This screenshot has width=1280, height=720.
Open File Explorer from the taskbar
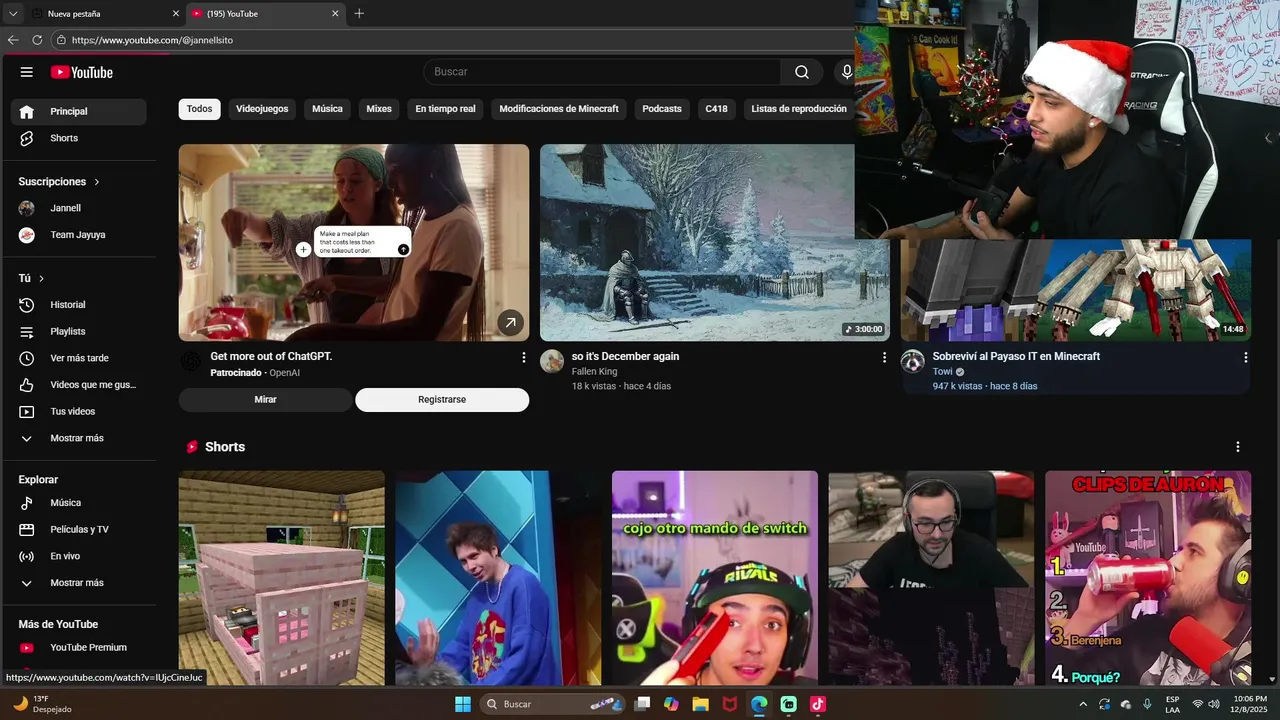(700, 704)
